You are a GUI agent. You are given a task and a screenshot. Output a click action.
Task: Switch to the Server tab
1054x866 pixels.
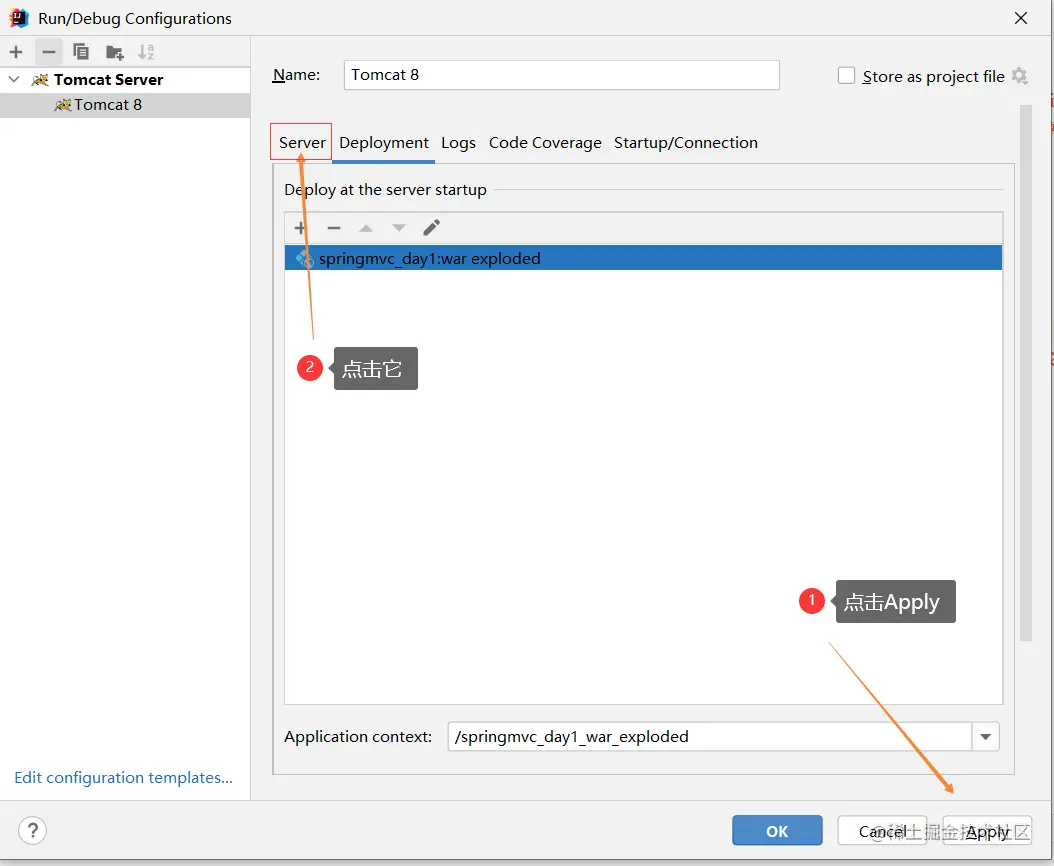(x=302, y=143)
